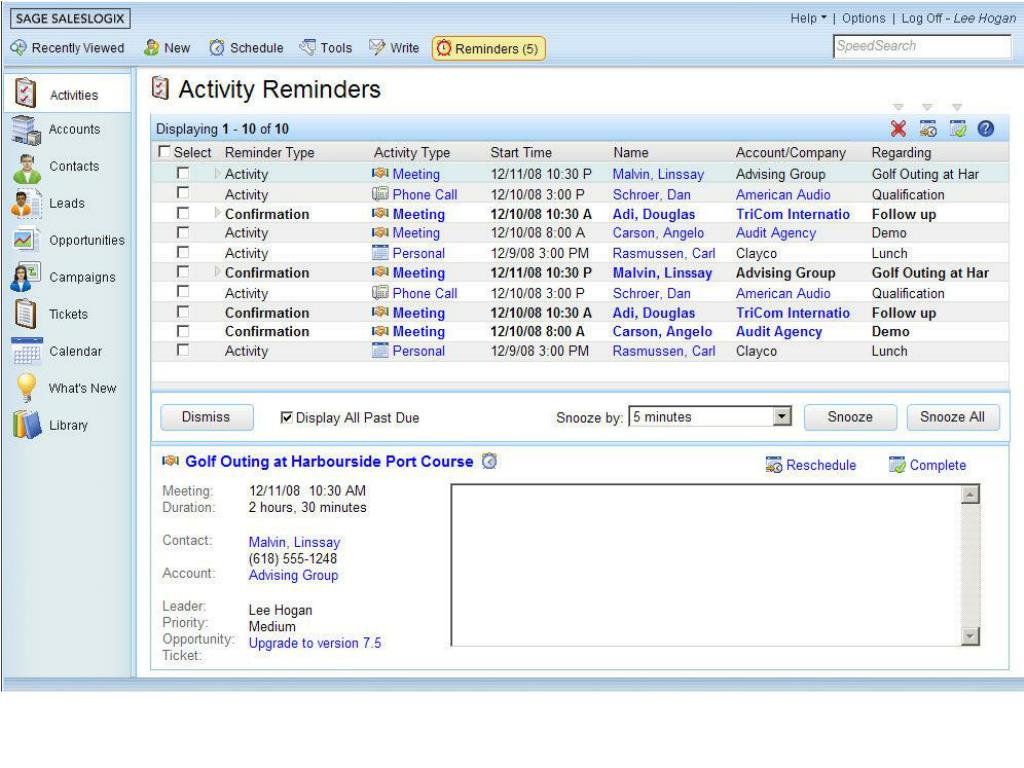Sort by Regarding column header

[901, 153]
